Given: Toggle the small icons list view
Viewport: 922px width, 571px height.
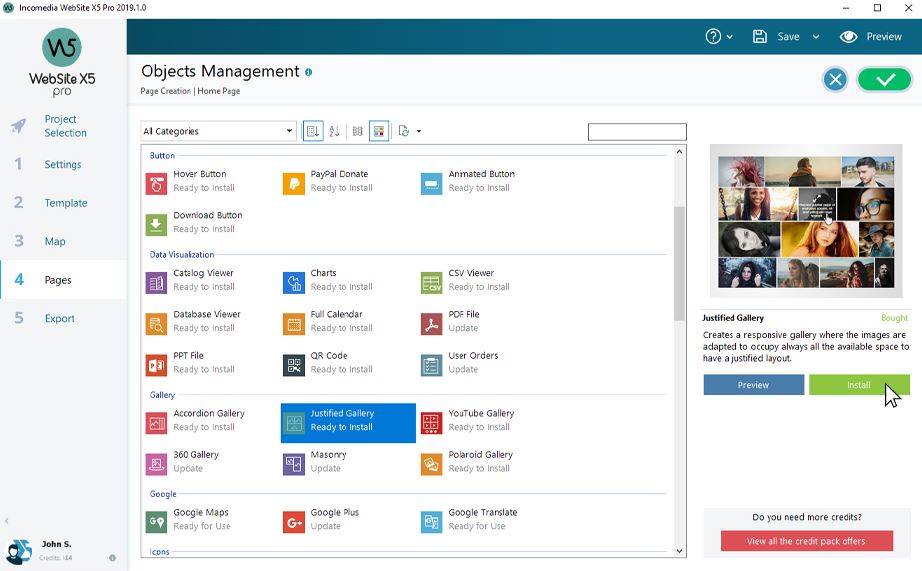Looking at the screenshot, I should coord(358,131).
